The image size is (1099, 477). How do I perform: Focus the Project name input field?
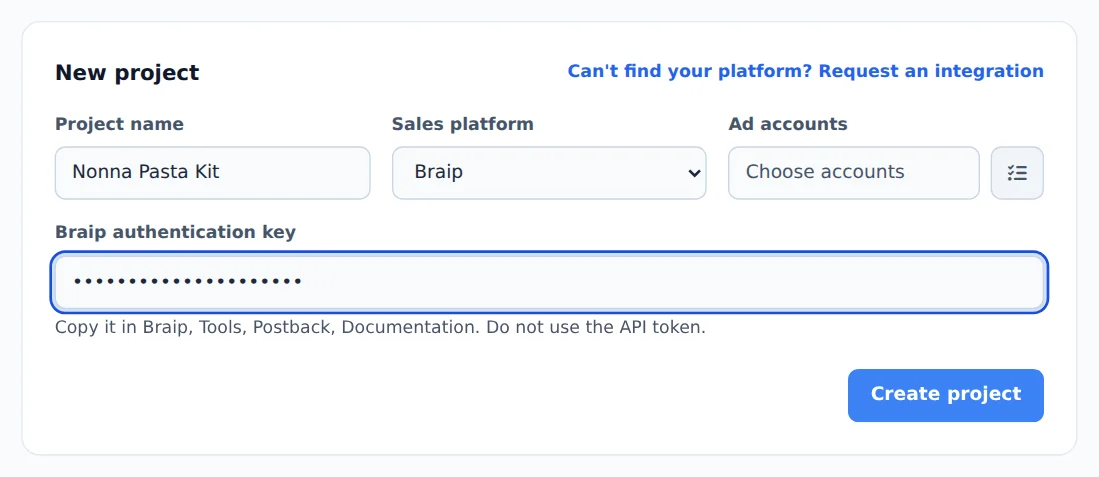click(212, 173)
